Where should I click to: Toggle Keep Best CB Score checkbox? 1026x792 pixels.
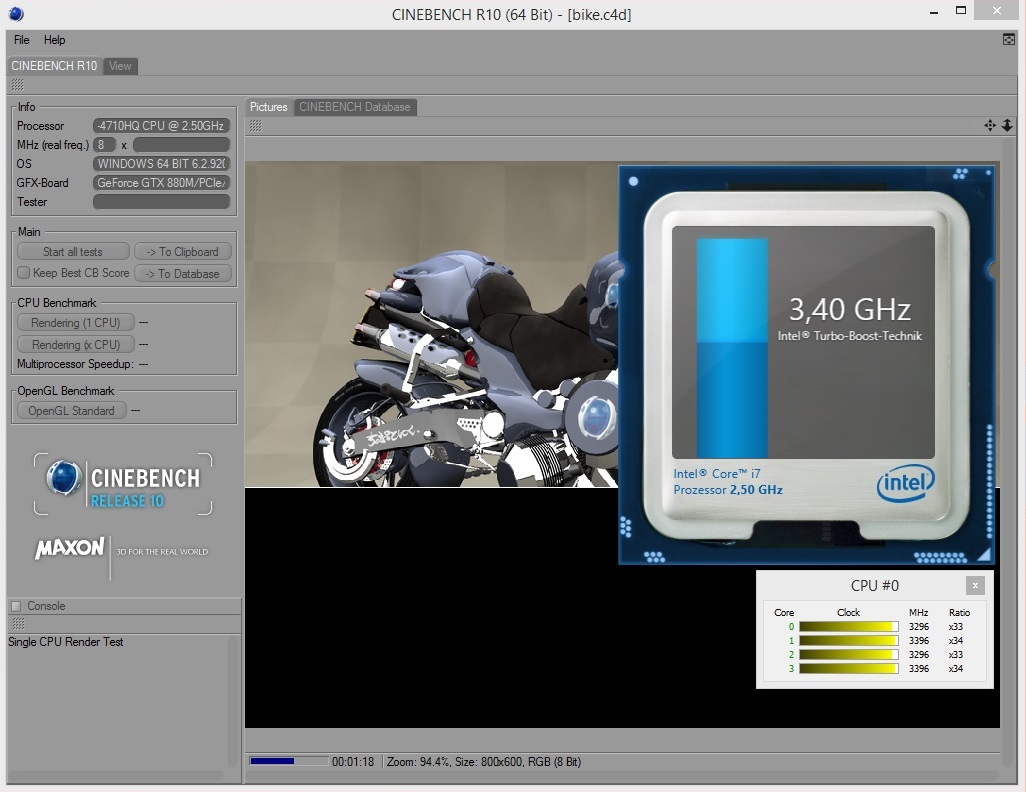point(24,272)
